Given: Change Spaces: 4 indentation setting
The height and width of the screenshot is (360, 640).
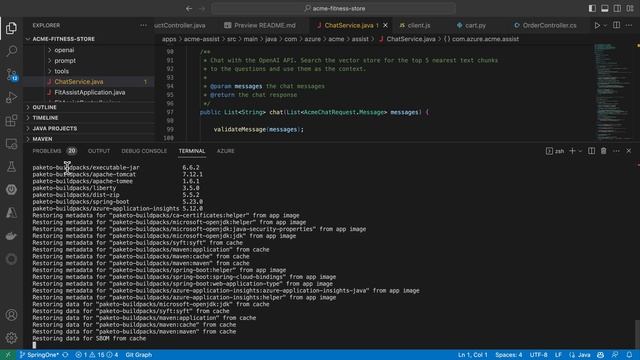Looking at the screenshot, I should pos(509,355).
